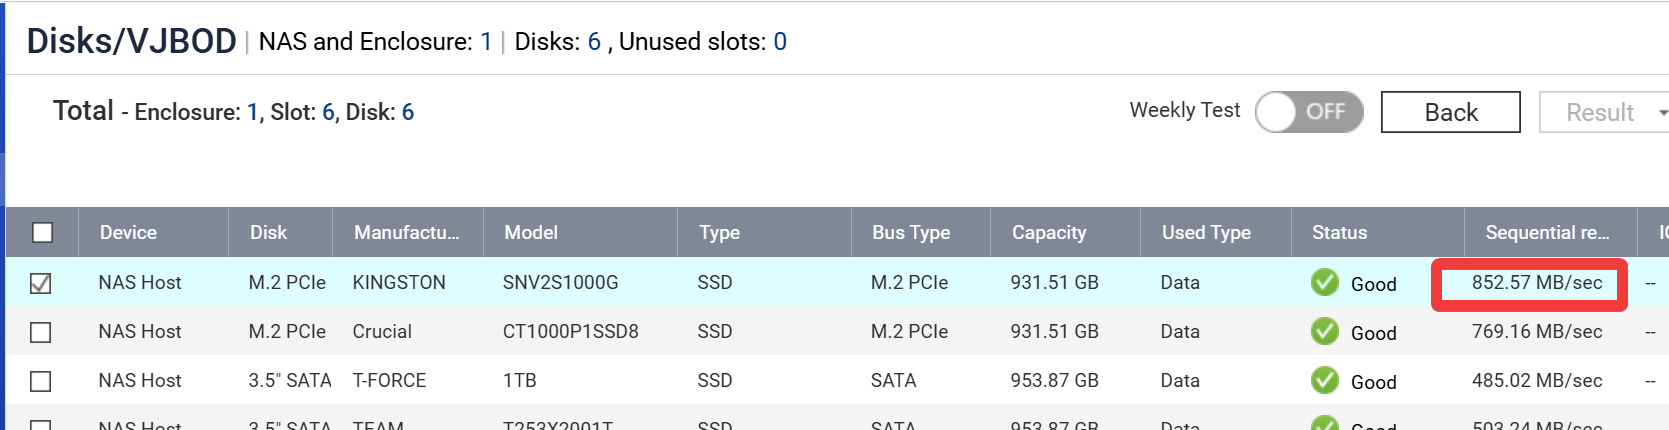Uncheck the KINGSTON disk row checkbox

[x=41, y=284]
